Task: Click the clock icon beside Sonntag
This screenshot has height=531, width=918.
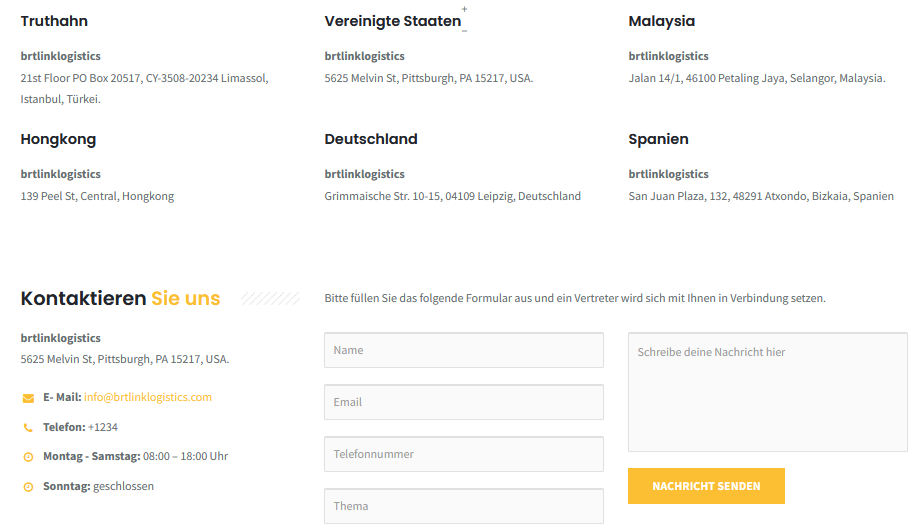Action: pos(28,487)
